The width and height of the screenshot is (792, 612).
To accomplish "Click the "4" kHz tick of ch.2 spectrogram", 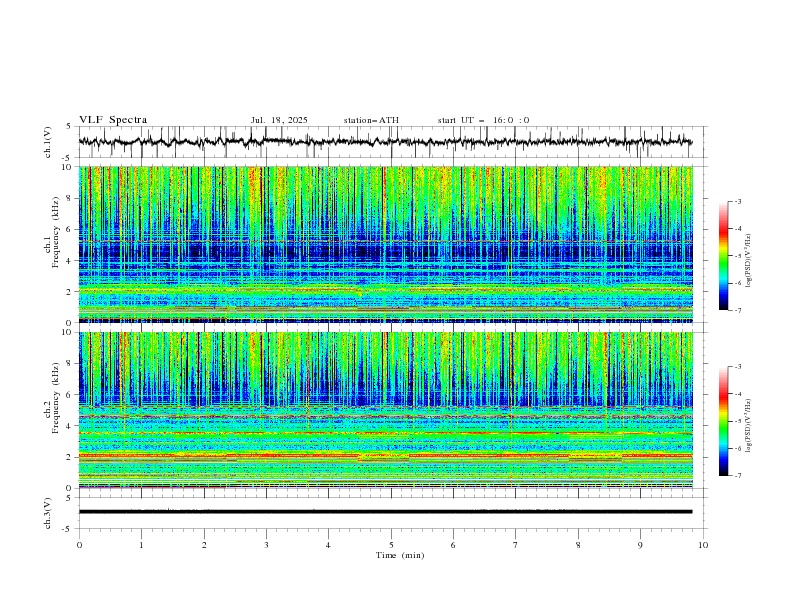I will point(71,426).
